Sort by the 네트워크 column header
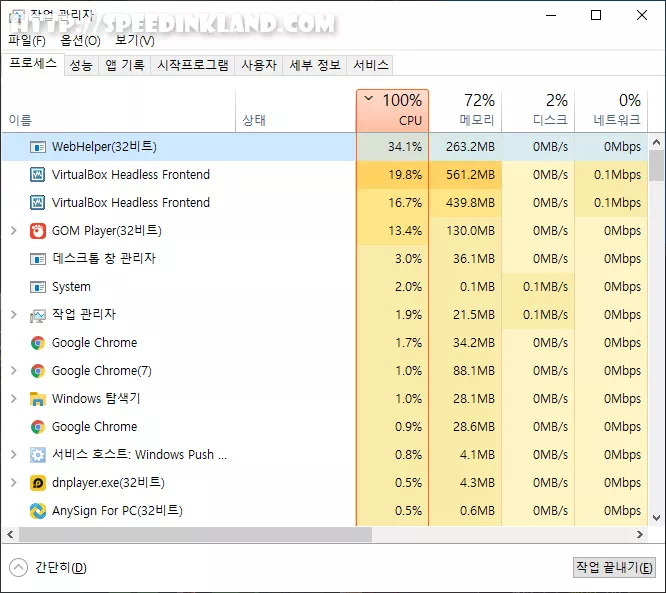 pos(611,111)
